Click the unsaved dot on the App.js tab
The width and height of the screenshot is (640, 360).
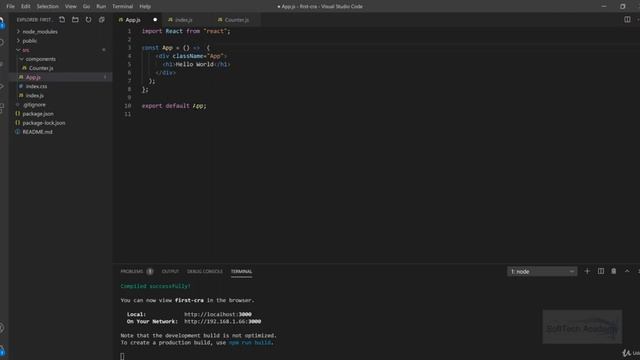pos(155,20)
